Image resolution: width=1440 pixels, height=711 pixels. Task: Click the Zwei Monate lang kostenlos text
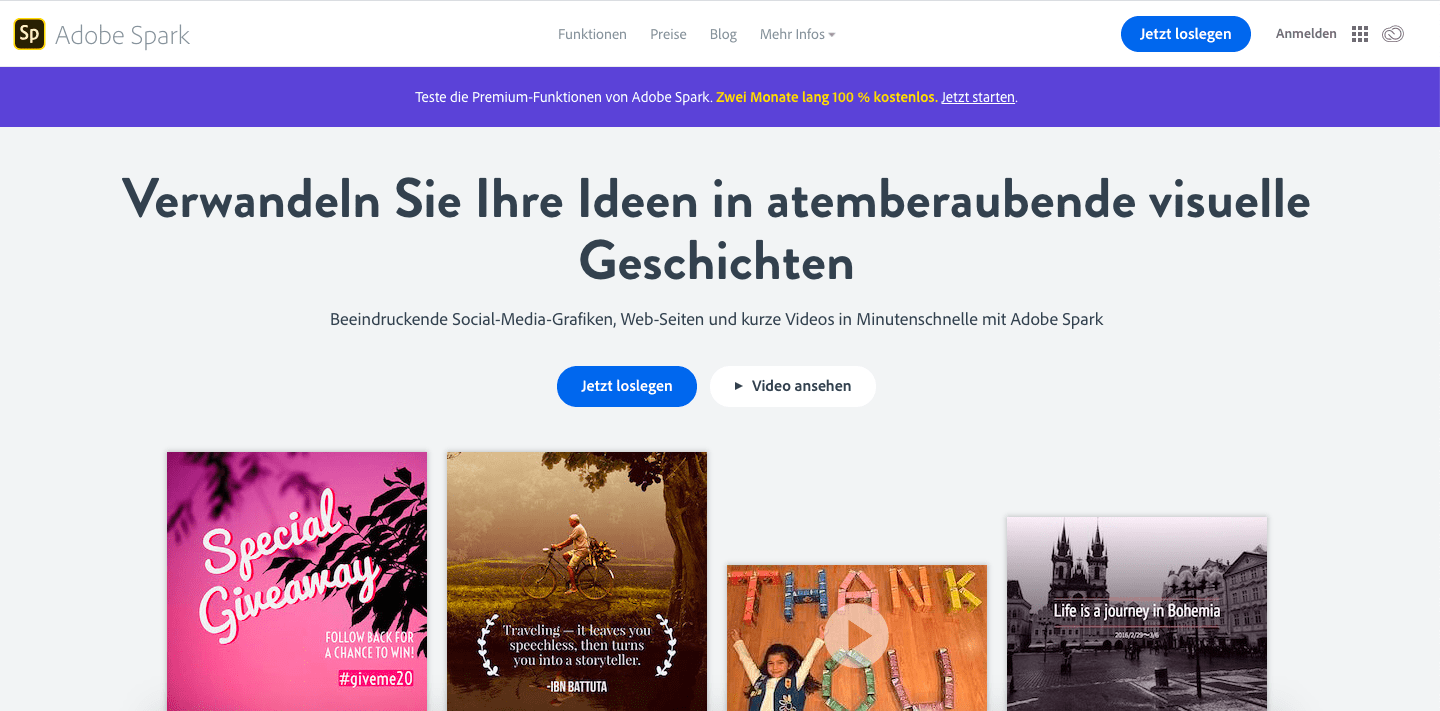pyautogui.click(x=827, y=97)
